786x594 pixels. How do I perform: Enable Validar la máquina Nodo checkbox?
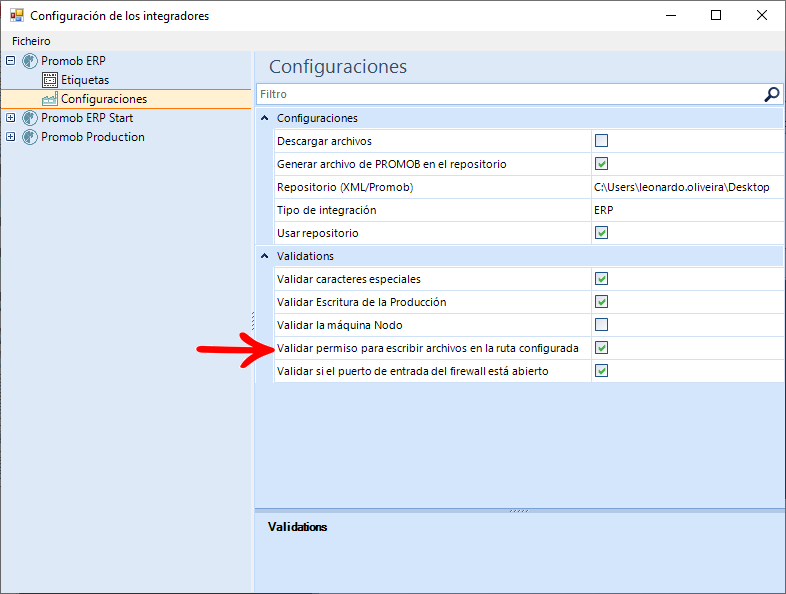(602, 325)
